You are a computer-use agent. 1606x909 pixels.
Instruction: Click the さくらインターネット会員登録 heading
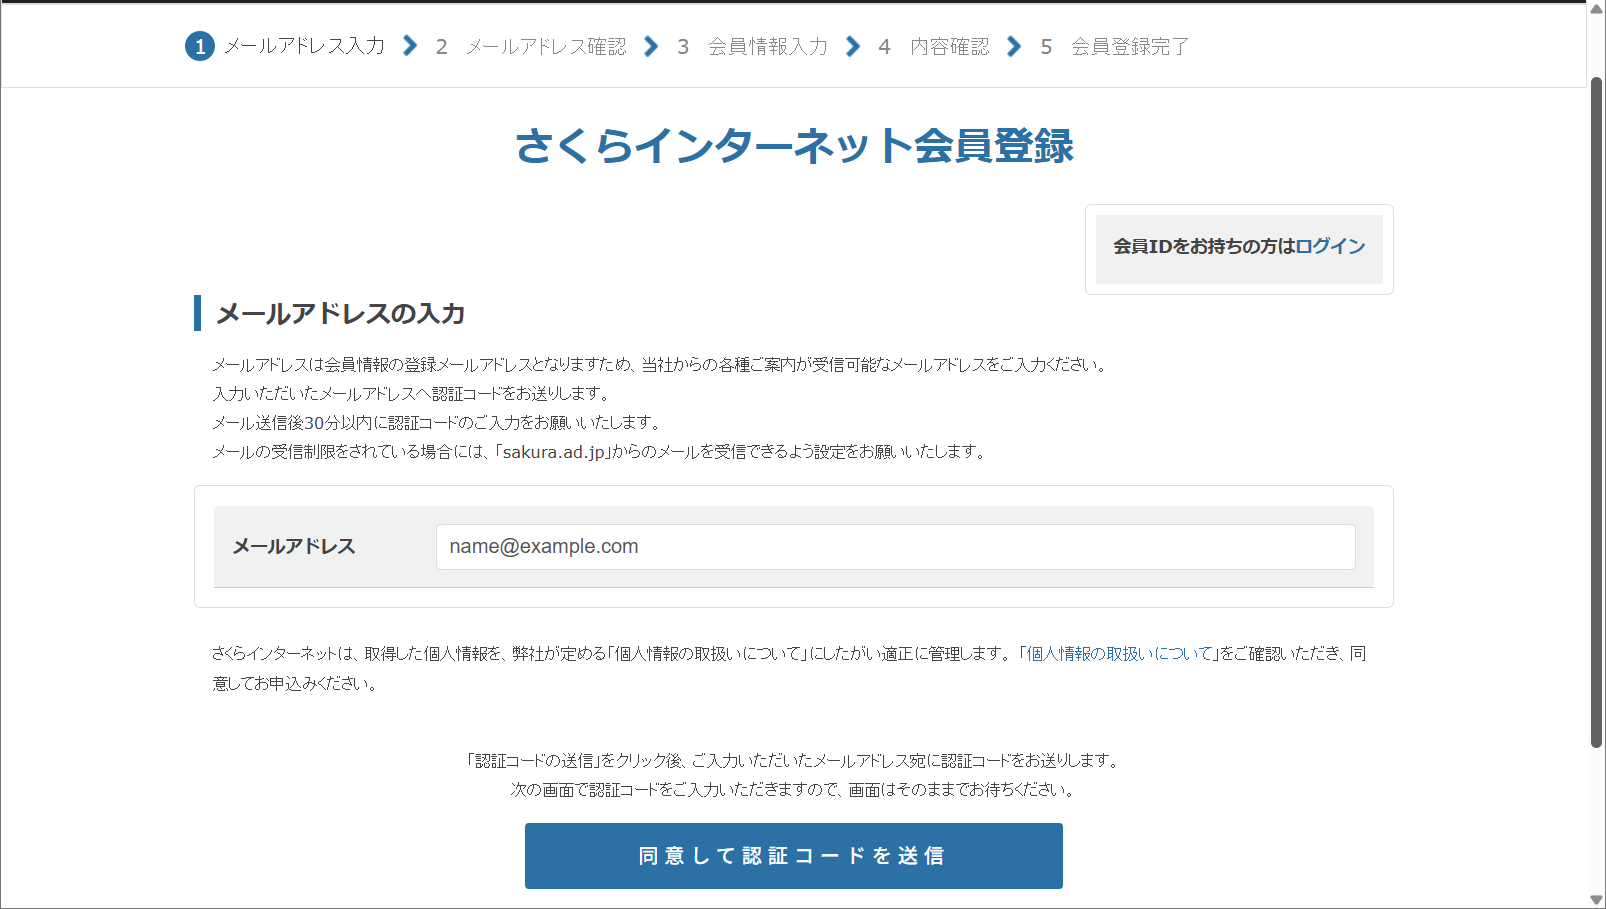pos(794,146)
